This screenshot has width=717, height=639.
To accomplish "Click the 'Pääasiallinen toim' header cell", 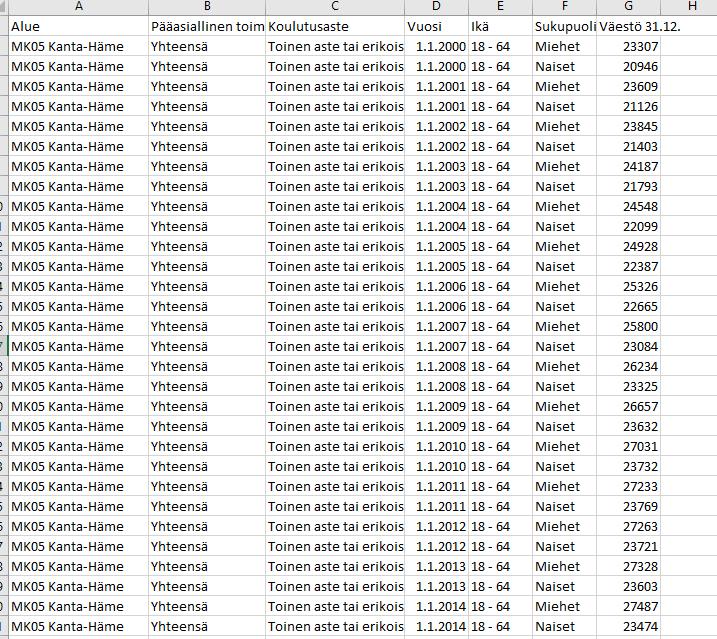I will coord(207,26).
